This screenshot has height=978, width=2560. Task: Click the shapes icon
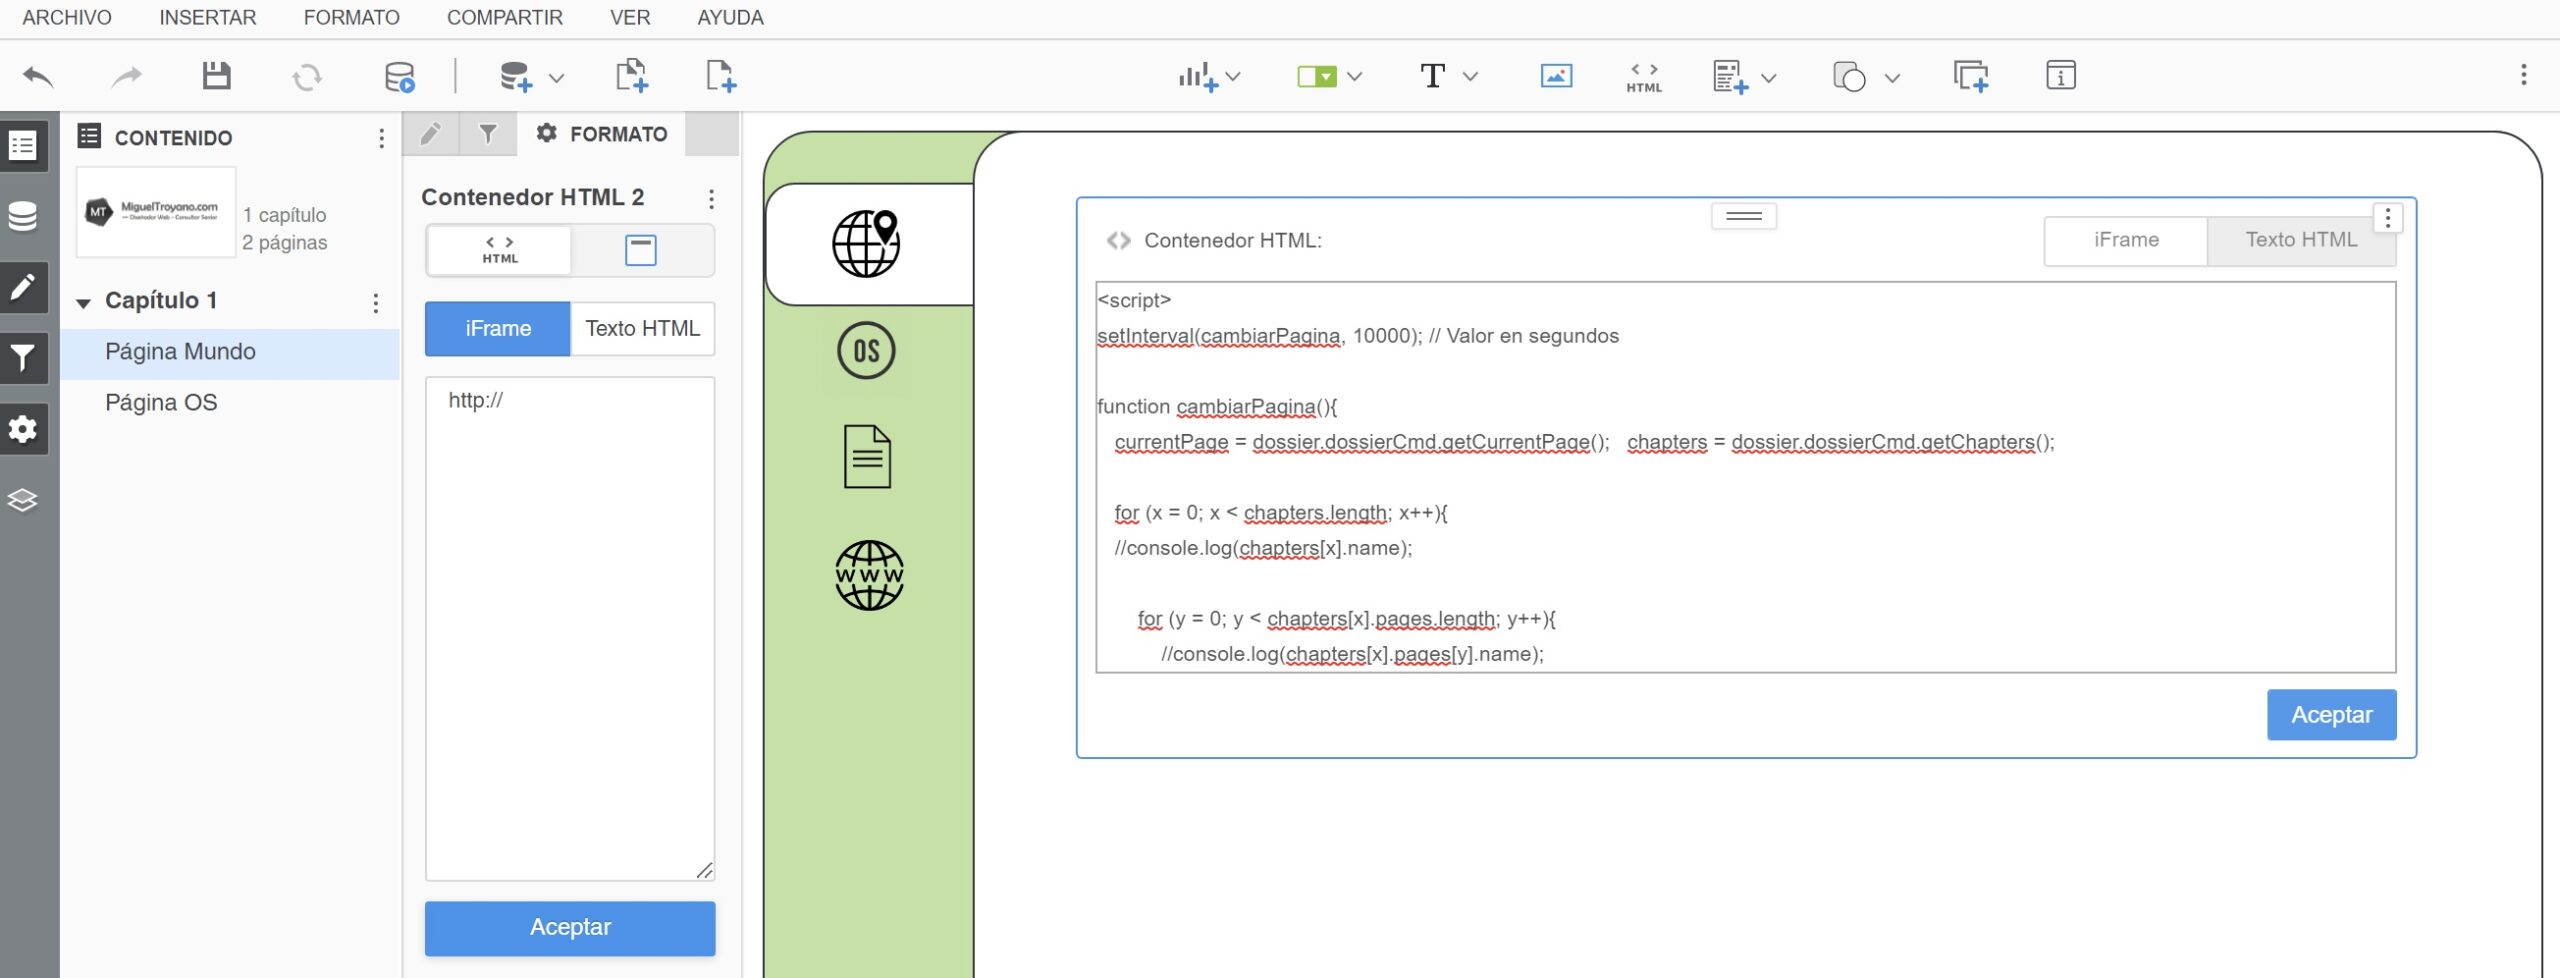(x=1849, y=77)
